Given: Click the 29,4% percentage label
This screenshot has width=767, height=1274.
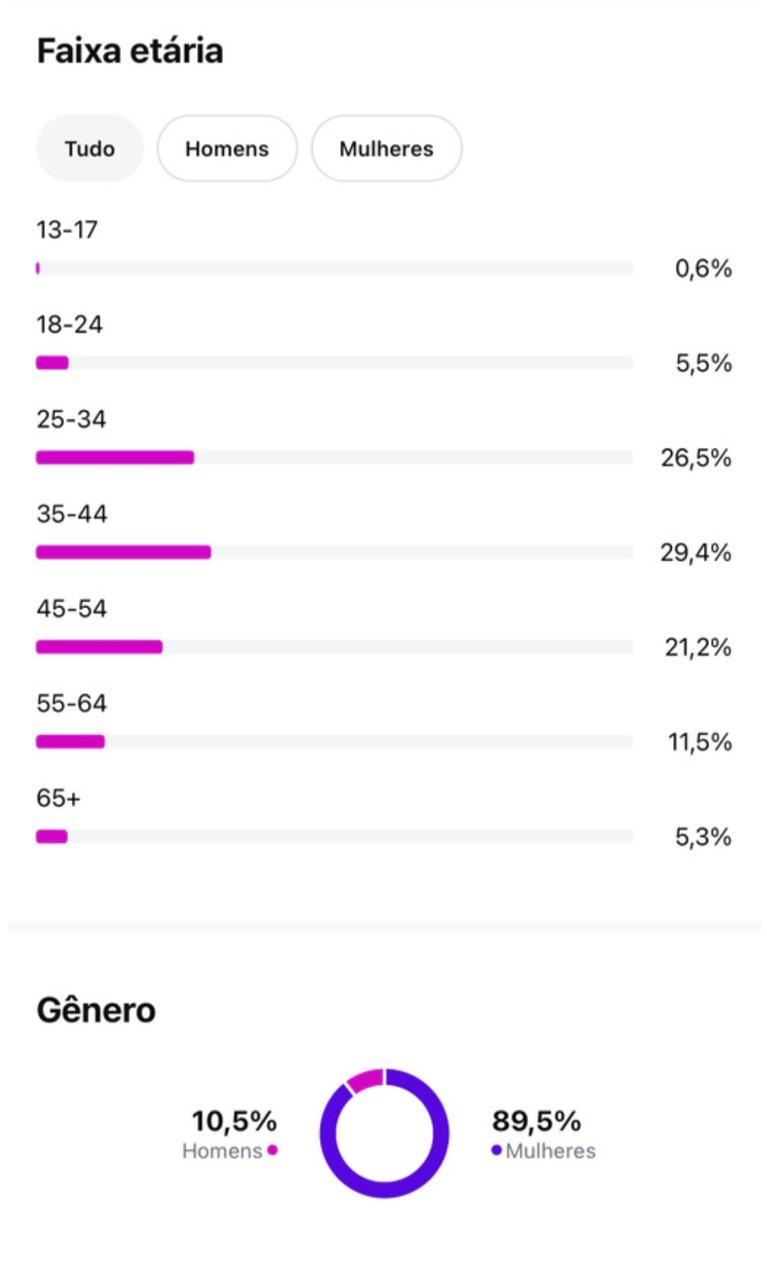Looking at the screenshot, I should point(695,552).
